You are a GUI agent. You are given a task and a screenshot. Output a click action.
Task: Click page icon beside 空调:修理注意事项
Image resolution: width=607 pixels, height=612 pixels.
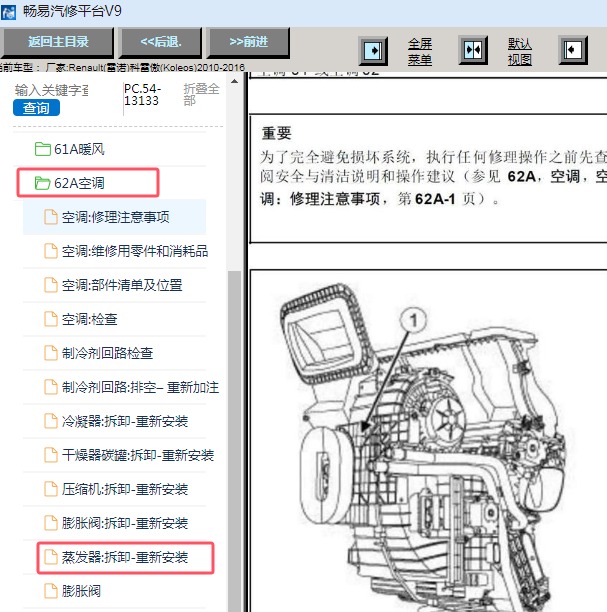point(51,217)
